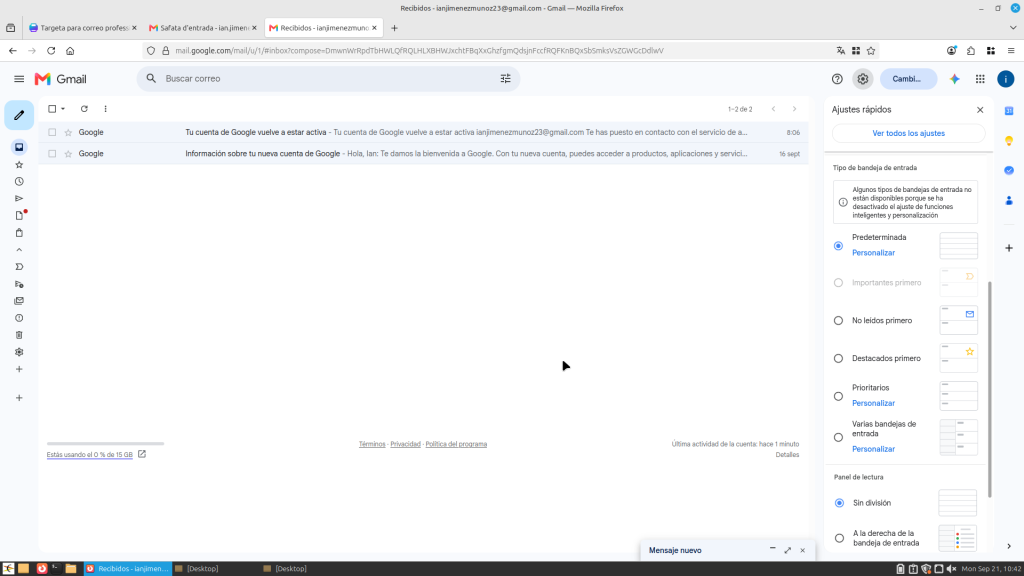Open Google Keep side panel icon
This screenshot has height=576, width=1024.
pos(1009,141)
